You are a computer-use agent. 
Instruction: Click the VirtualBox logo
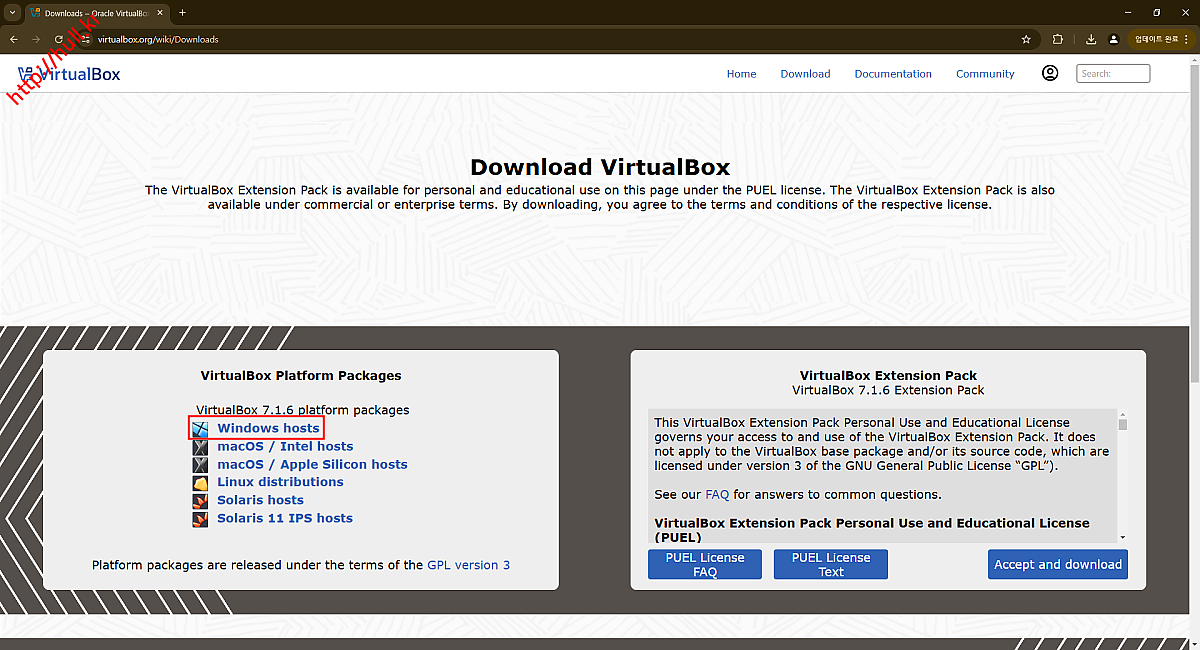69,74
